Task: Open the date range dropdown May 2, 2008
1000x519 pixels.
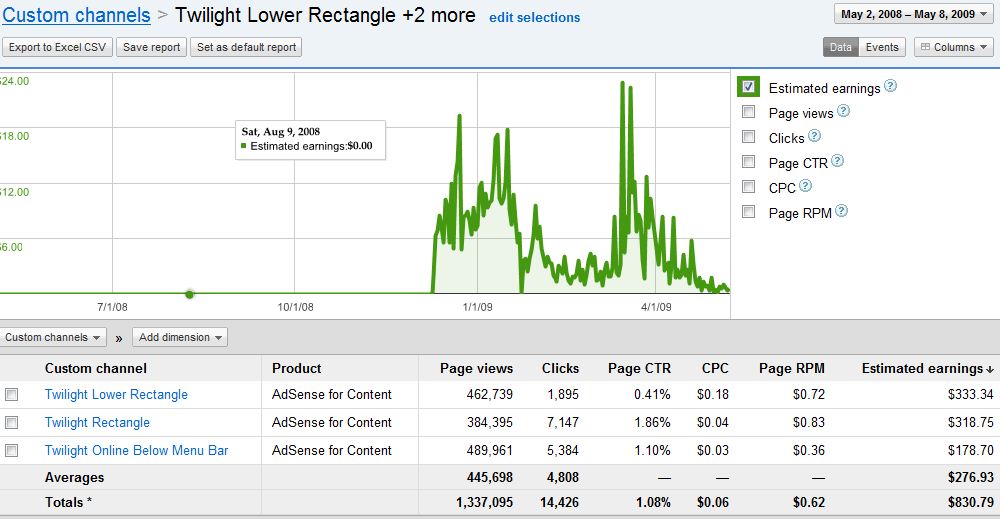Action: 913,14
